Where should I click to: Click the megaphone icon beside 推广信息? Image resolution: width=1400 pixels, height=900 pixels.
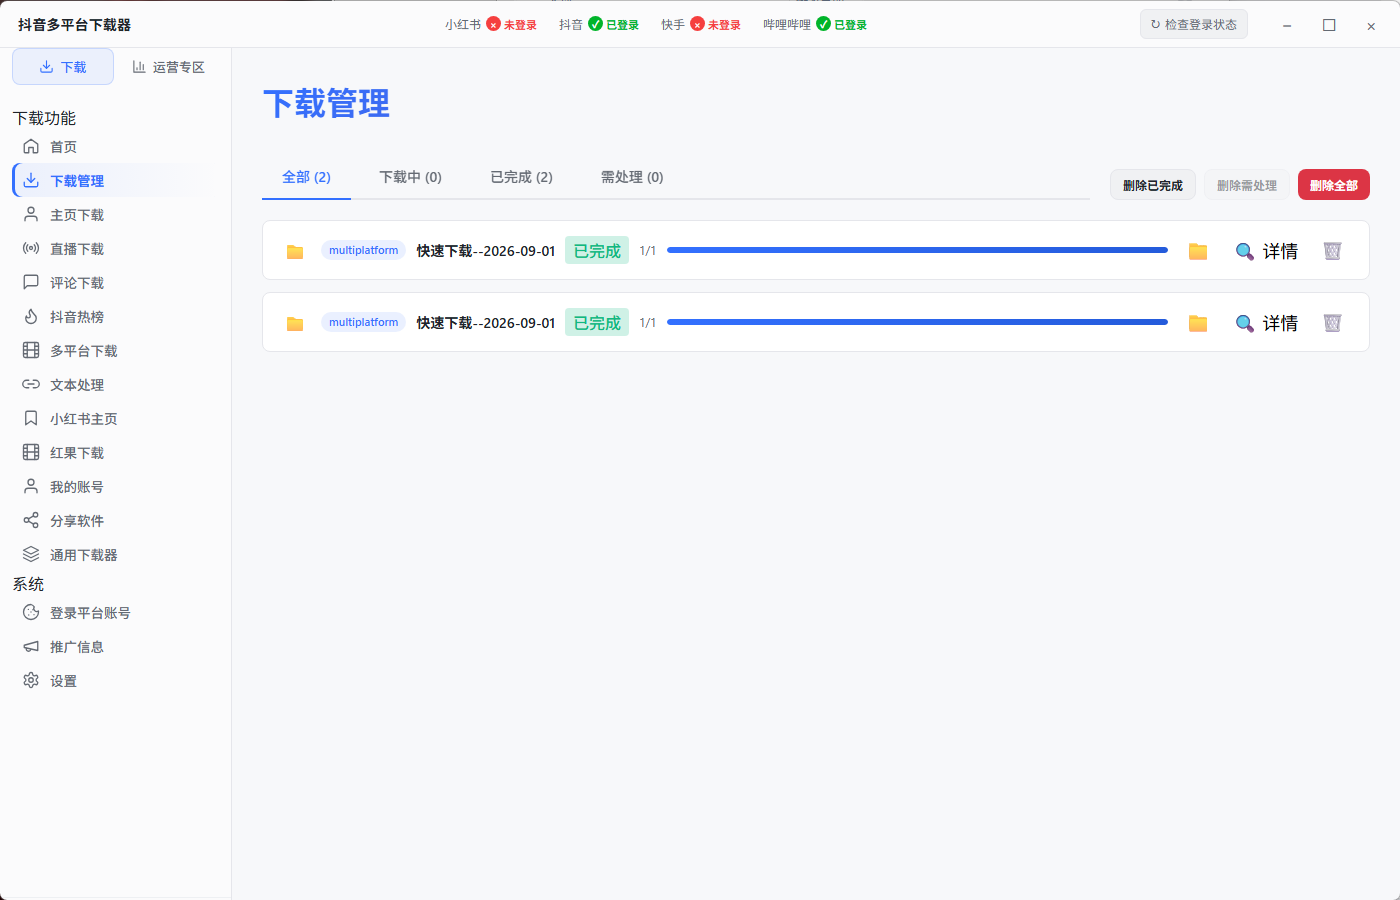point(31,647)
